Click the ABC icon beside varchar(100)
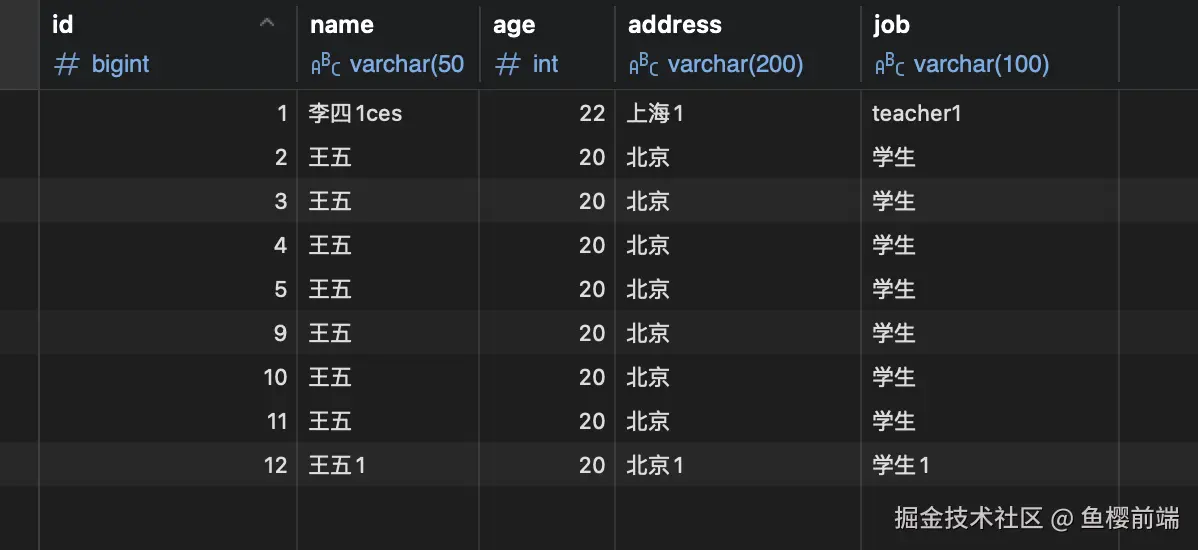 click(x=889, y=65)
